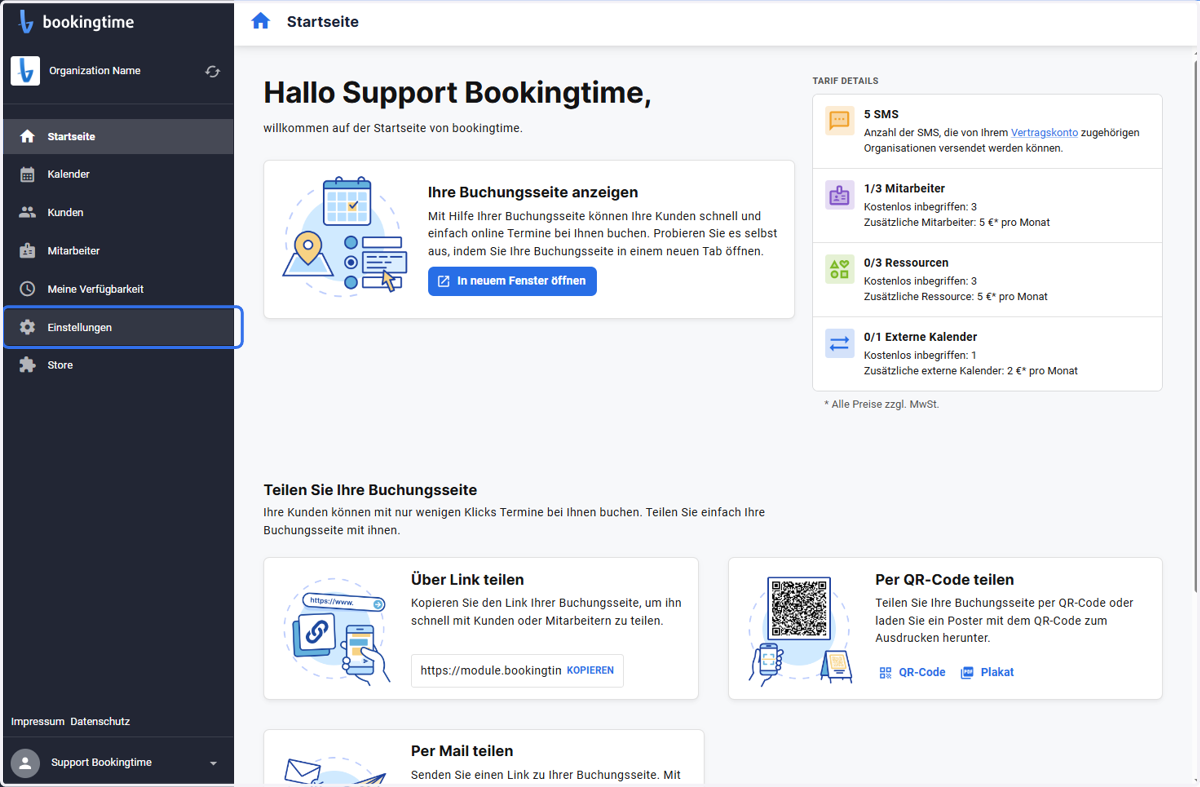The width and height of the screenshot is (1200, 787).
Task: Click the user avatar icon at sidebar bottom
Action: point(25,763)
